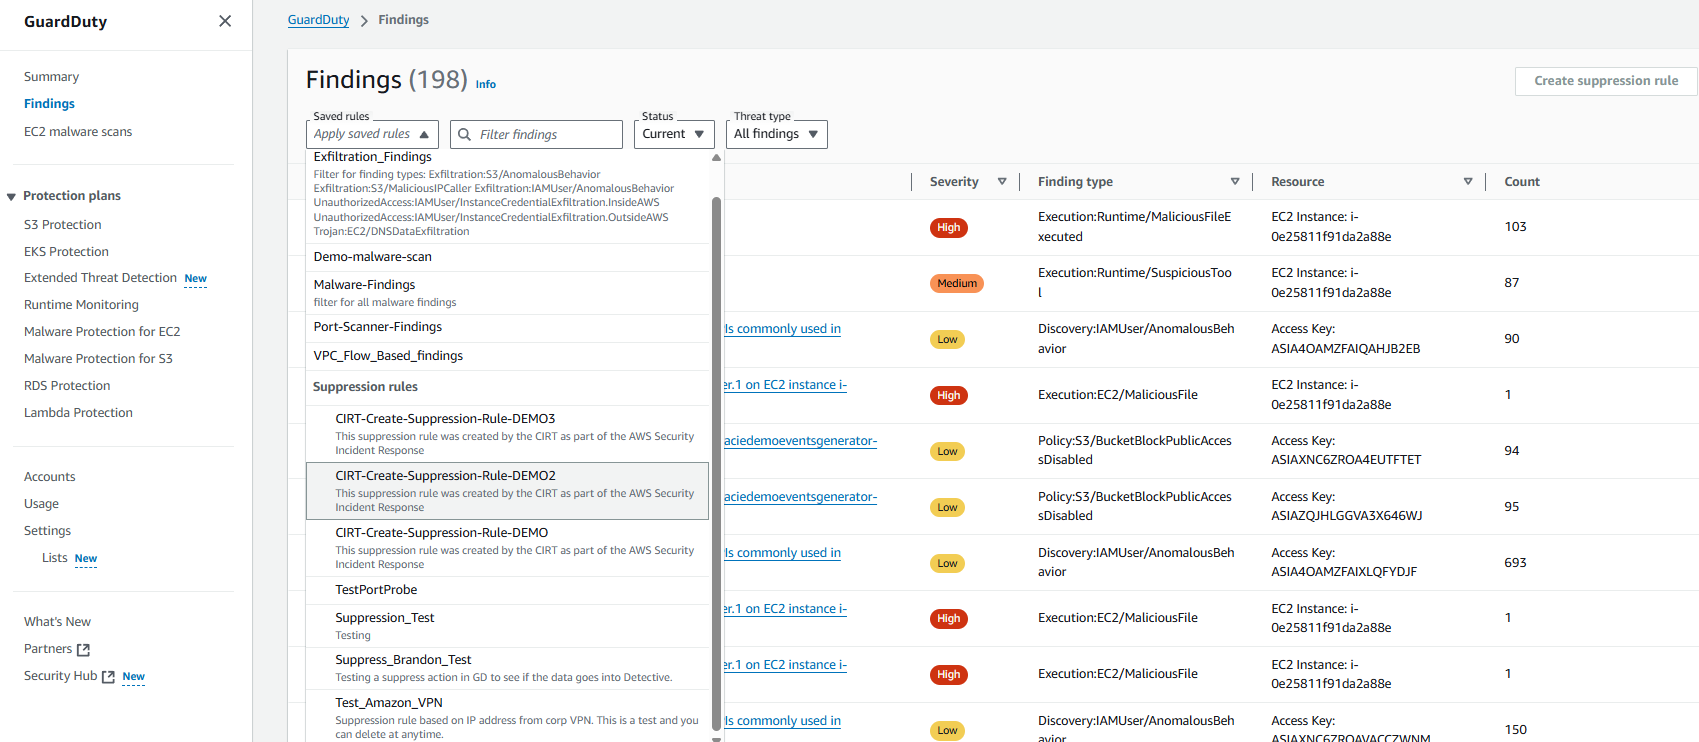1699x742 pixels.
Task: Click the magnifier icon in Filter findings
Action: pyautogui.click(x=464, y=134)
